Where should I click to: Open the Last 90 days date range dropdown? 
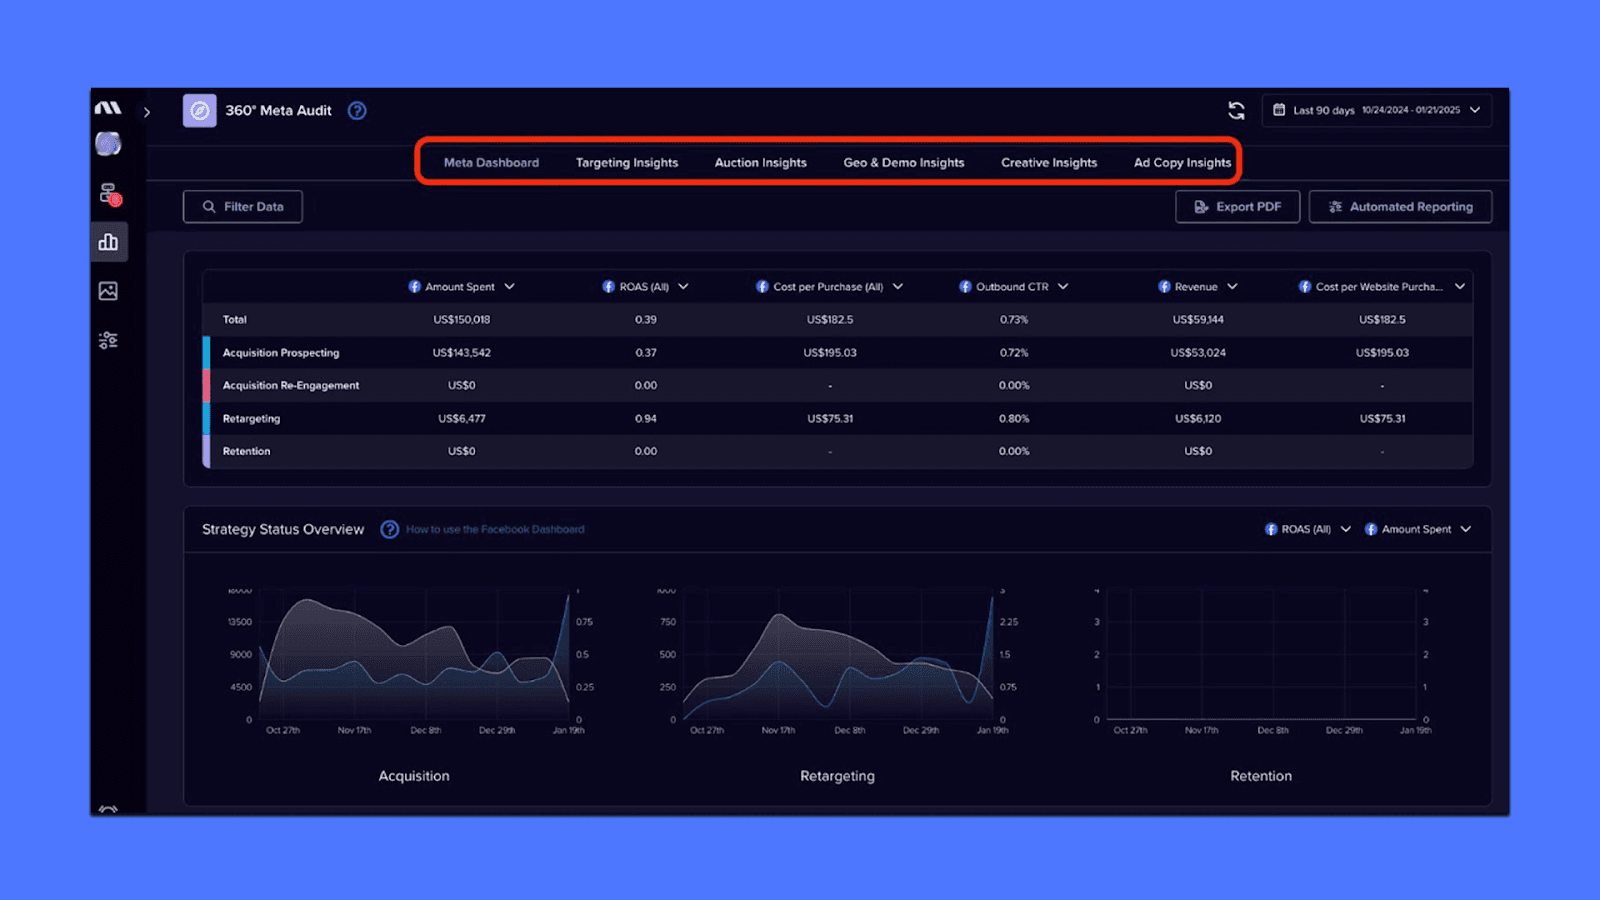click(x=1377, y=110)
